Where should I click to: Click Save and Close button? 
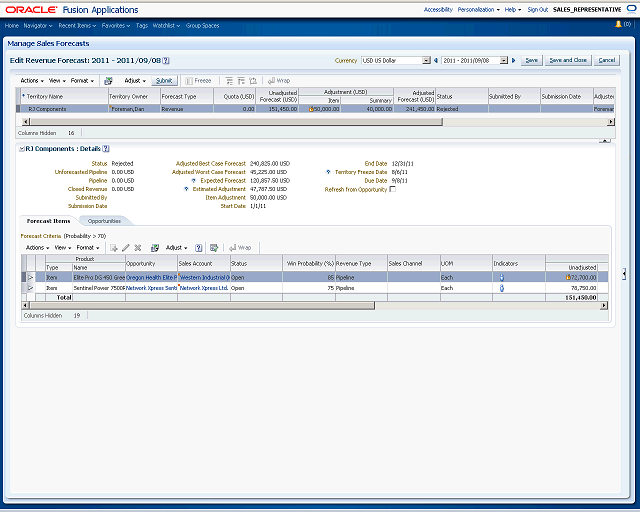pyautogui.click(x=568, y=60)
